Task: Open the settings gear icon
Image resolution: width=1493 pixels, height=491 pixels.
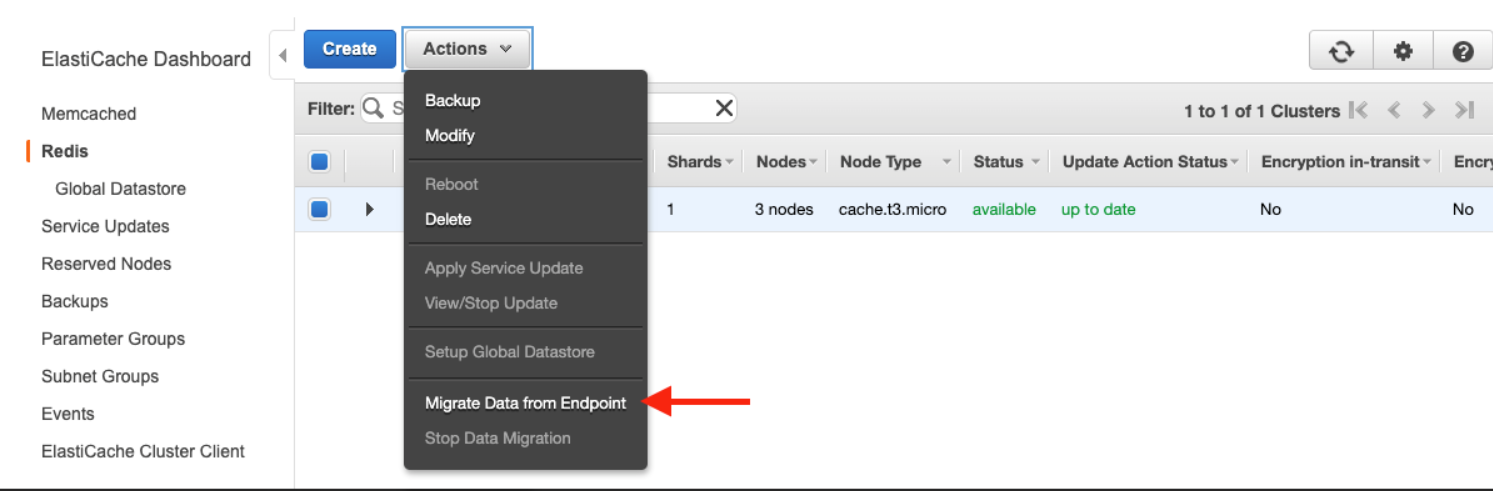Action: pyautogui.click(x=1403, y=50)
